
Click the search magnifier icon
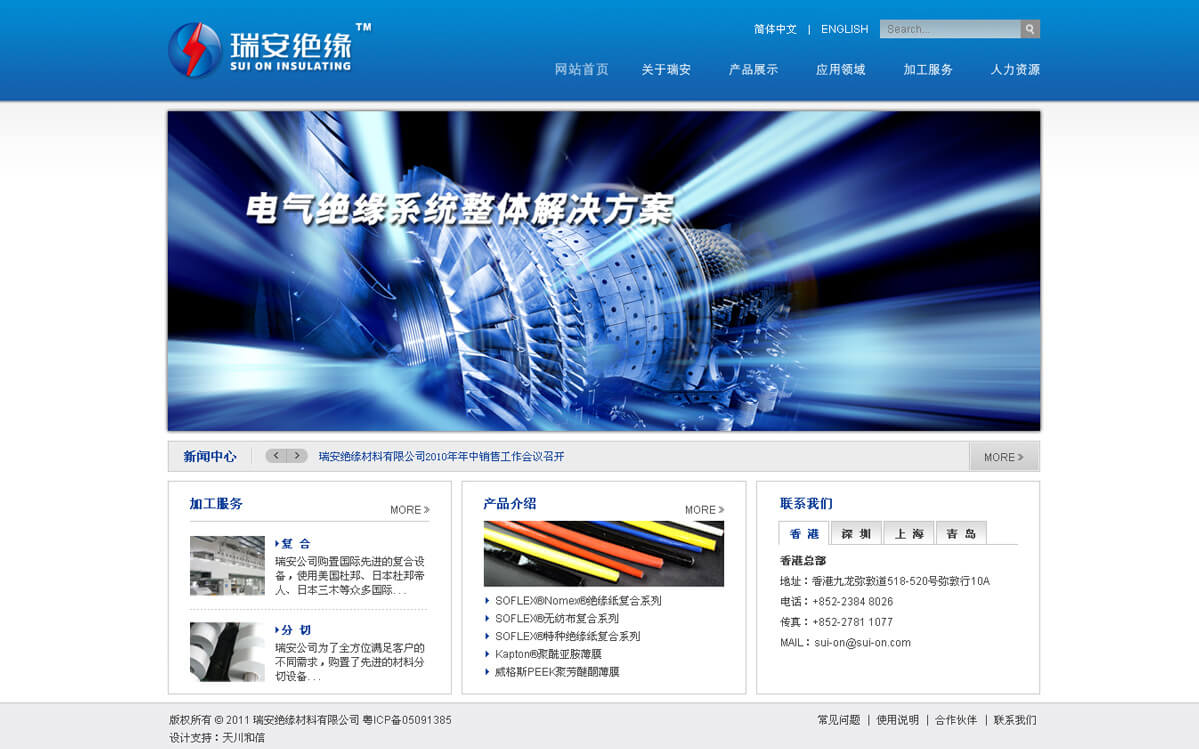click(1029, 29)
